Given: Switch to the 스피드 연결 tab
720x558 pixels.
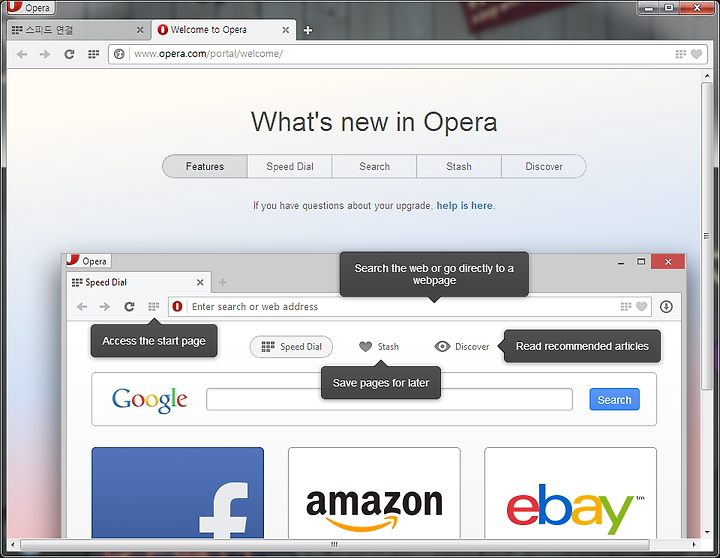Looking at the screenshot, I should point(79,30).
